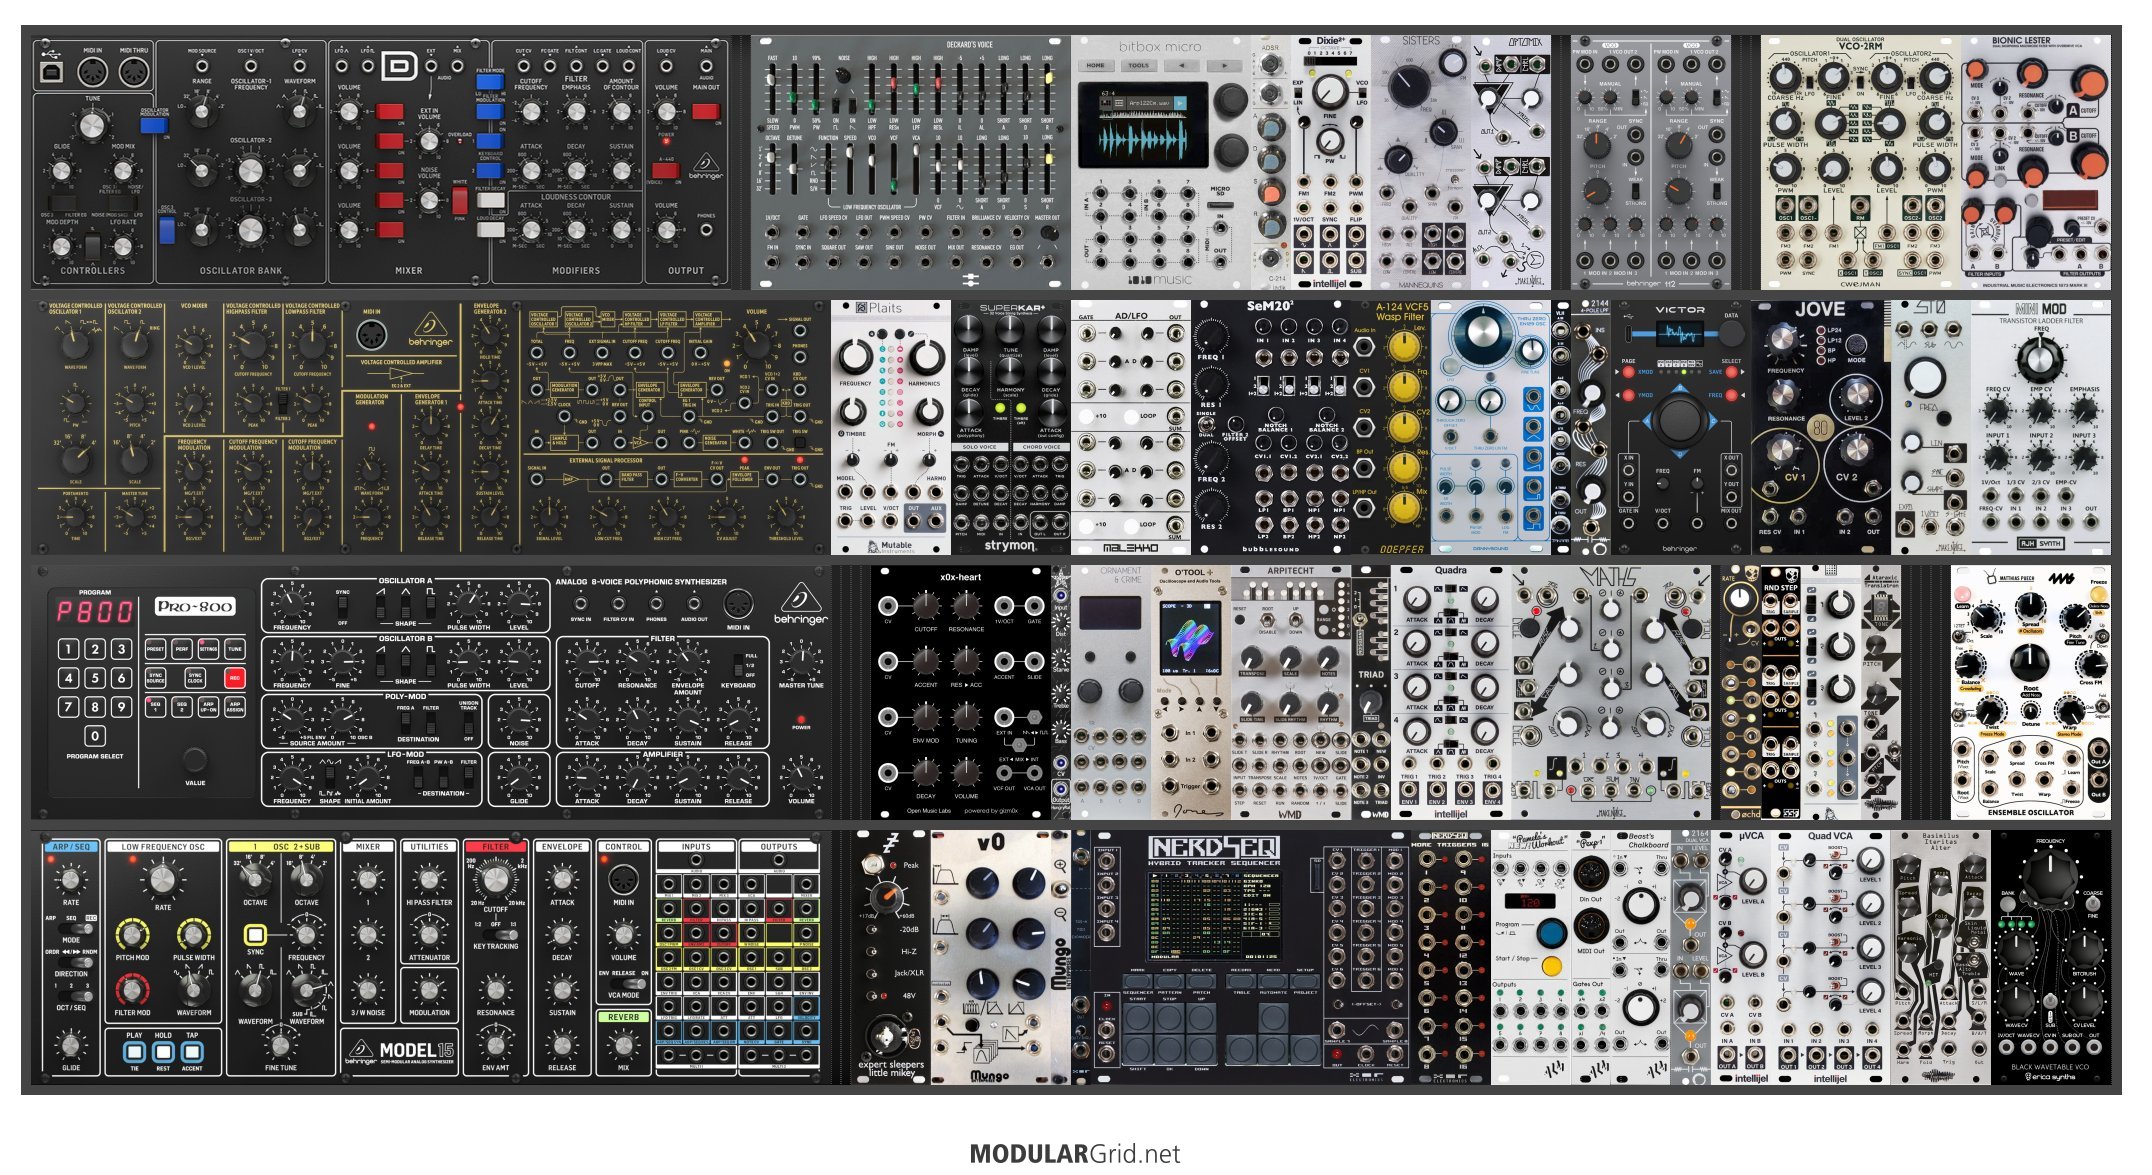Flip the Oscillator A SYNC switch on Pro-800

[343, 608]
